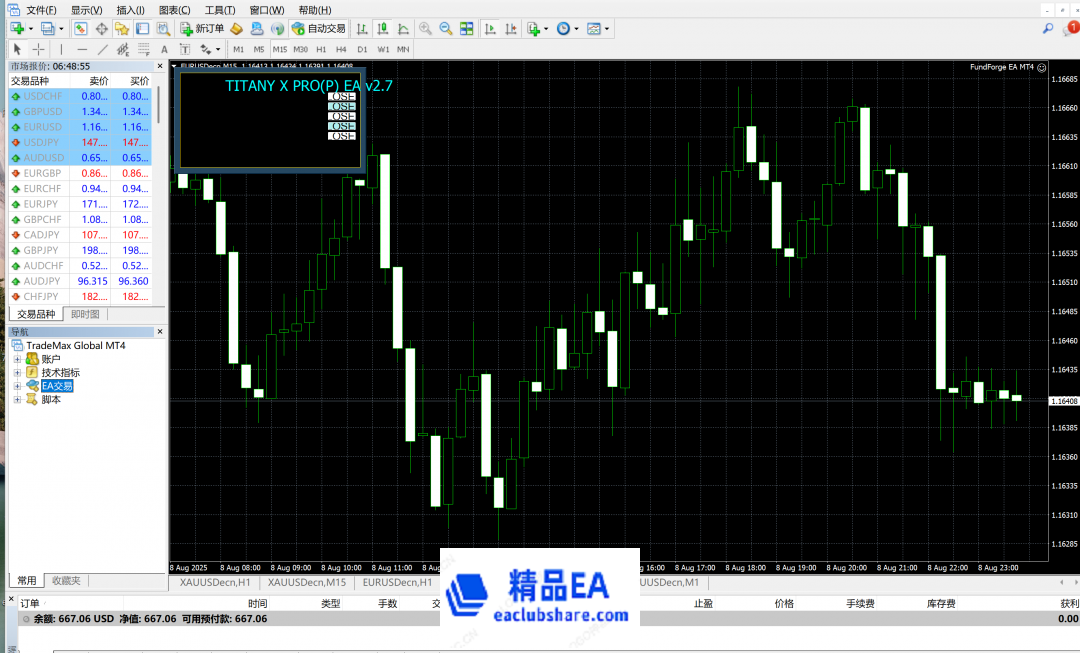Close the 市场报价 Market Watch panel

coord(160,66)
